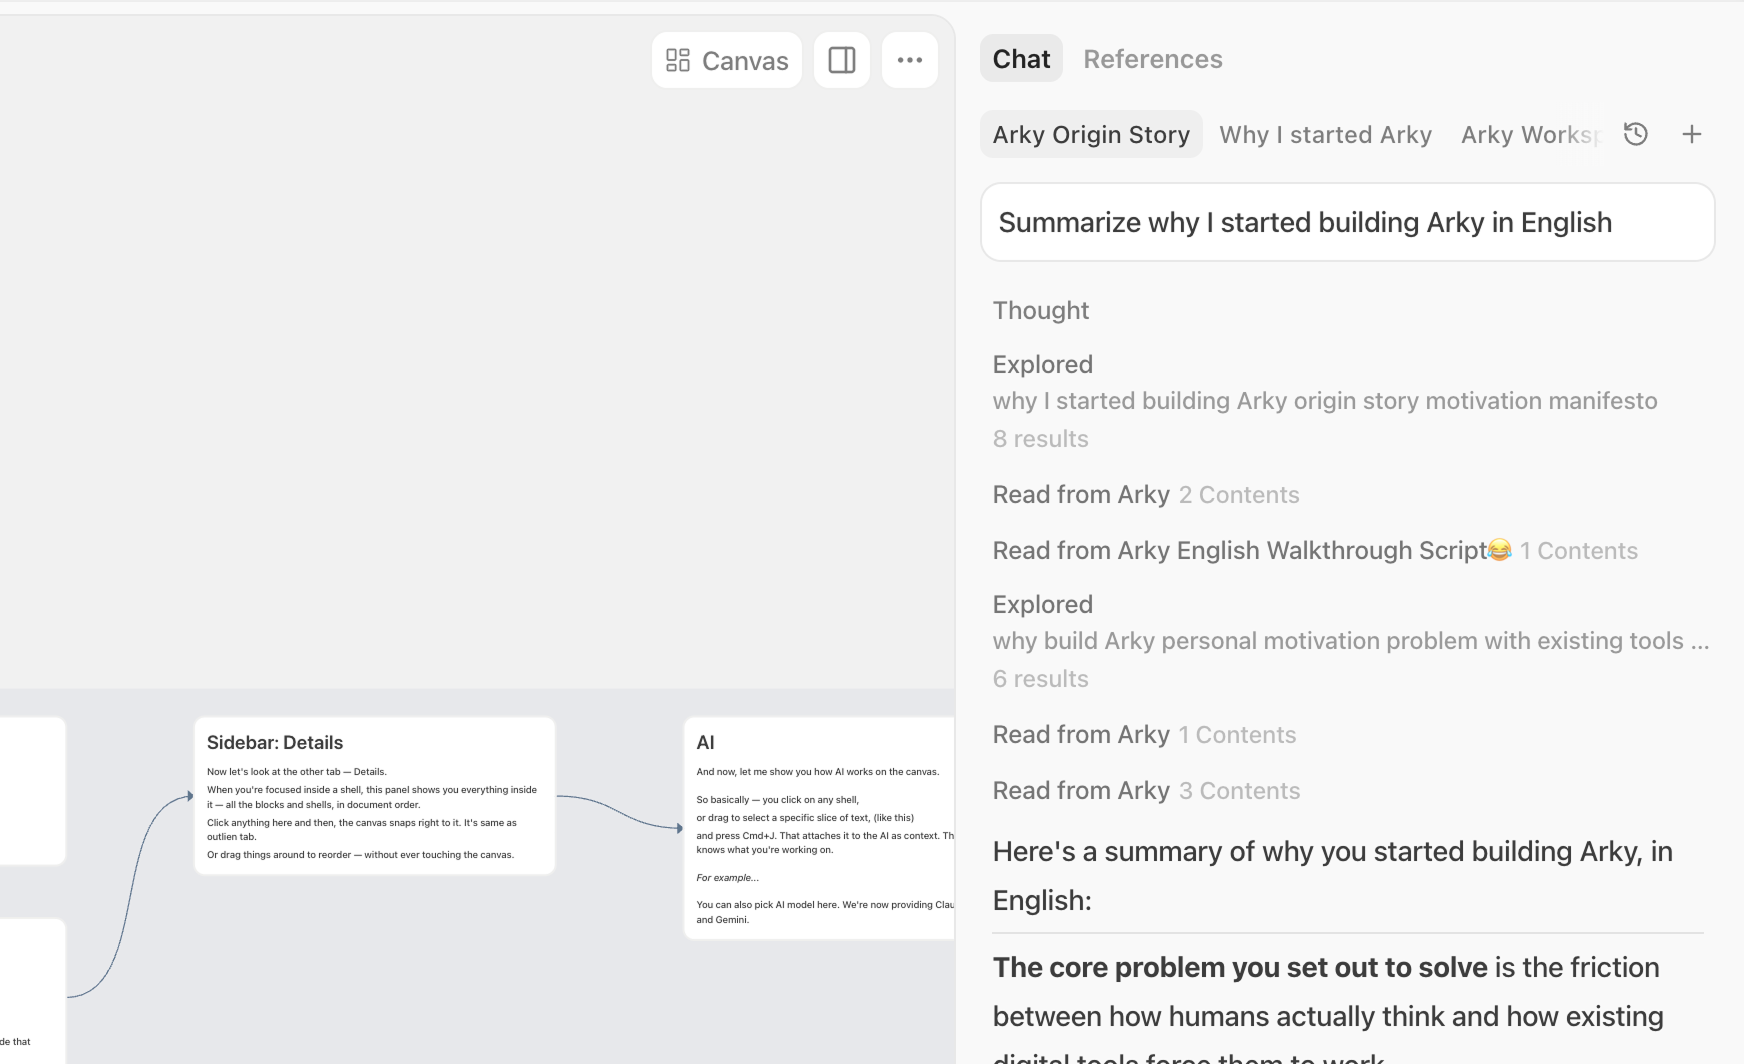Expand the Explored step with 6 results
The width and height of the screenshot is (1744, 1064).
point(1043,605)
